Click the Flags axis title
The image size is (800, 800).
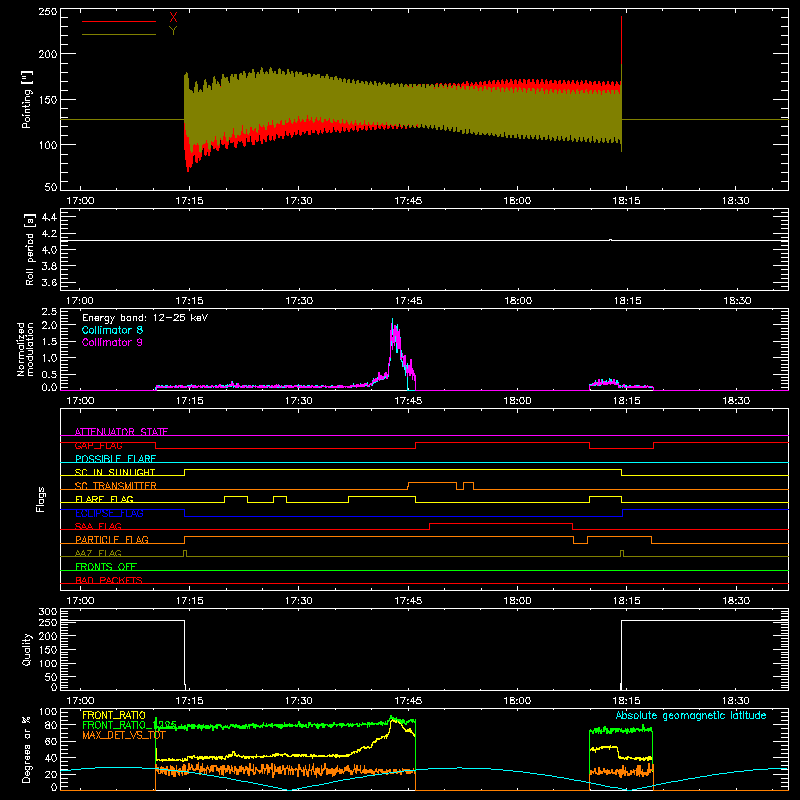click(41, 499)
